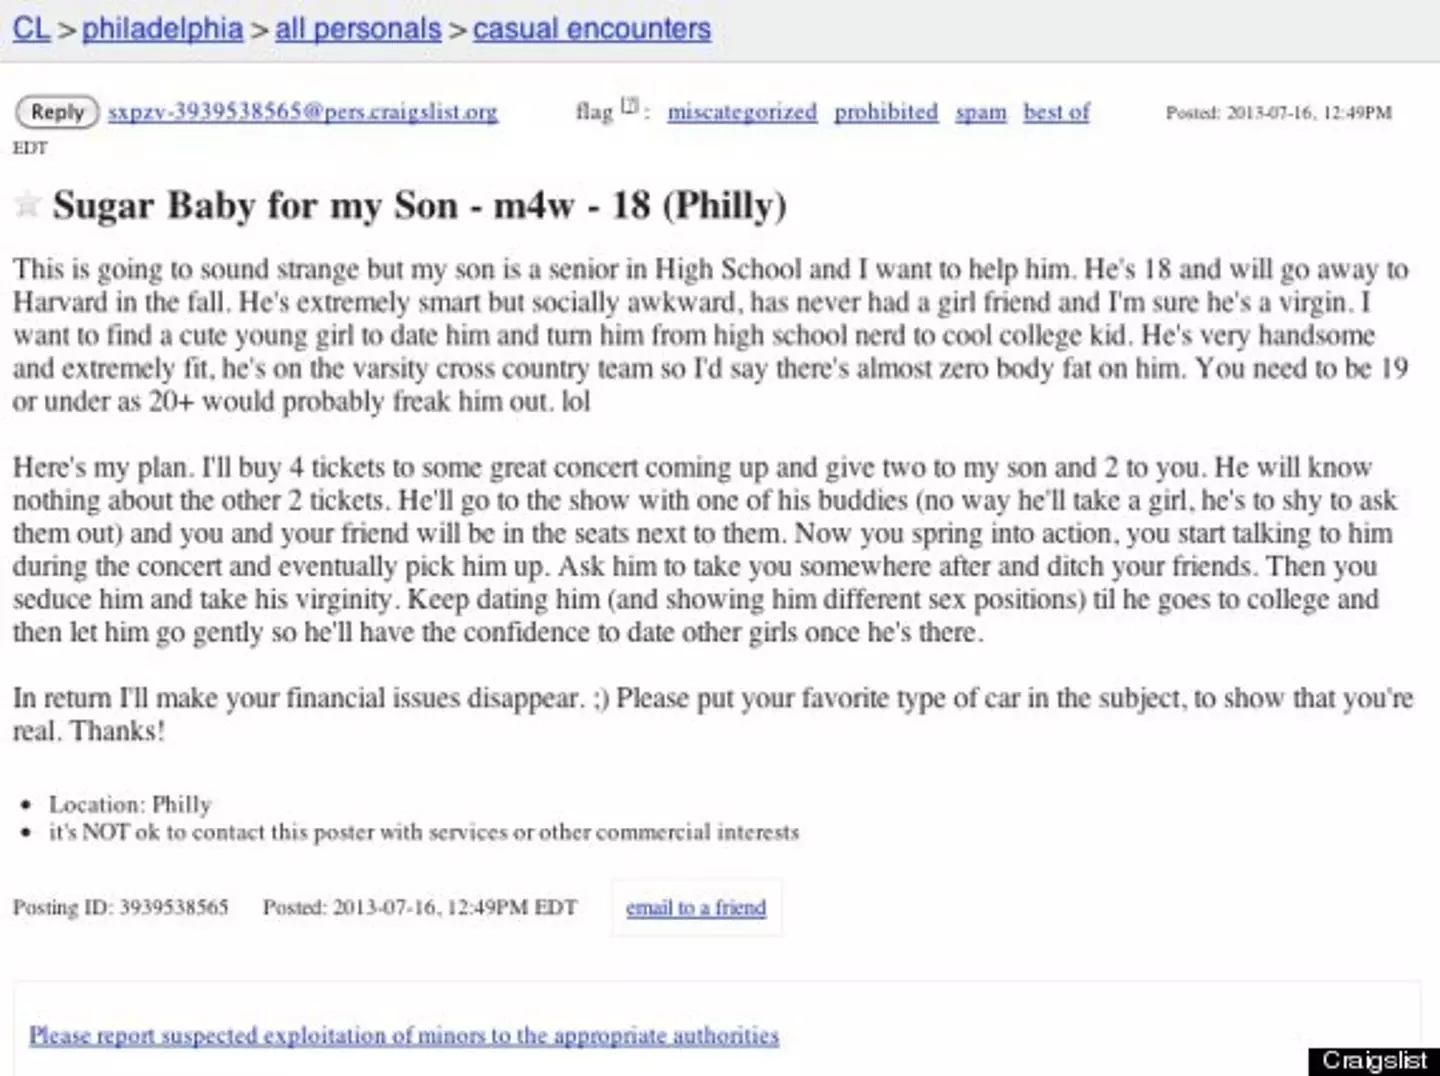Open the philadelphia breadcrumb link
The width and height of the screenshot is (1440, 1076).
(161, 28)
